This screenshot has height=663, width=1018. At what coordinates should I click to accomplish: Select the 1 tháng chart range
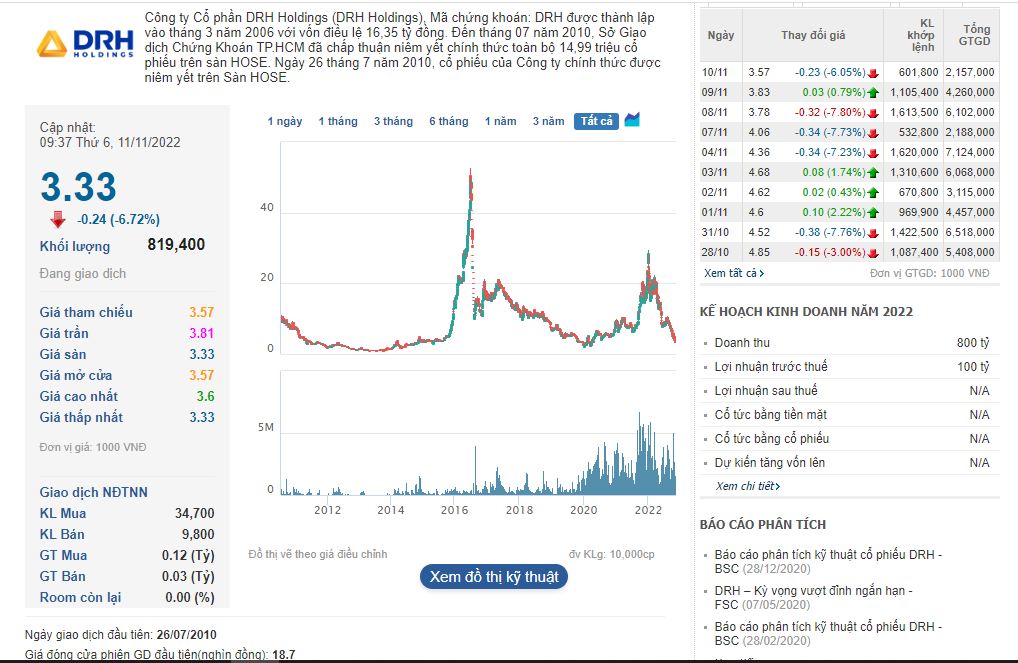338,121
